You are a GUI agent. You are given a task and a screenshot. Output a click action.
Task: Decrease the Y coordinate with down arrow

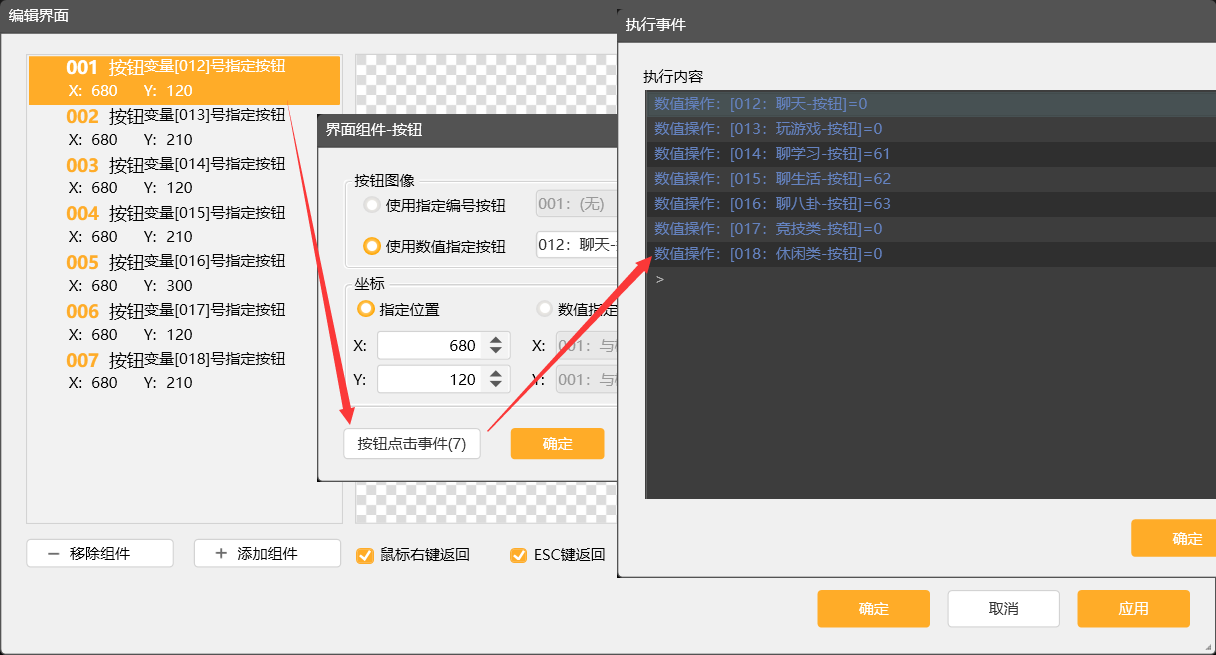[x=496, y=386]
